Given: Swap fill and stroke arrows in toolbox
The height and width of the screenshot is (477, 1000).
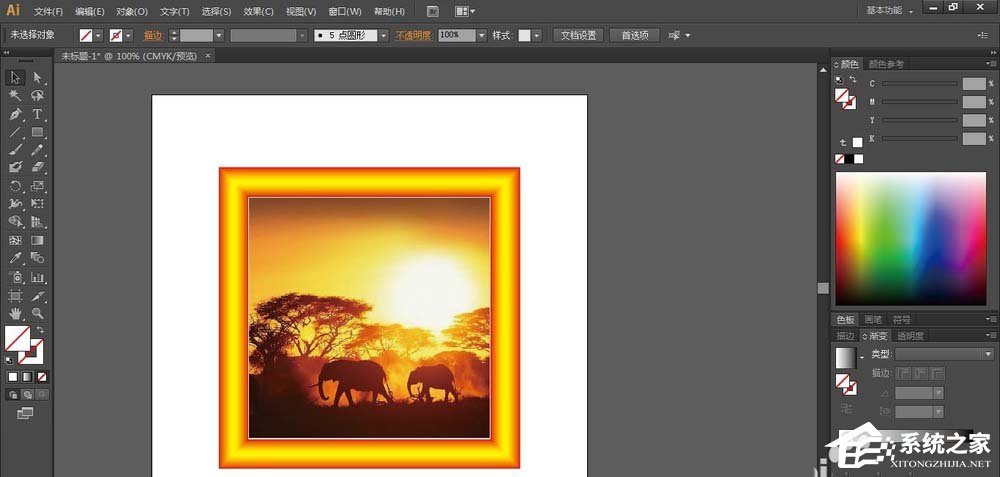Looking at the screenshot, I should (x=41, y=329).
